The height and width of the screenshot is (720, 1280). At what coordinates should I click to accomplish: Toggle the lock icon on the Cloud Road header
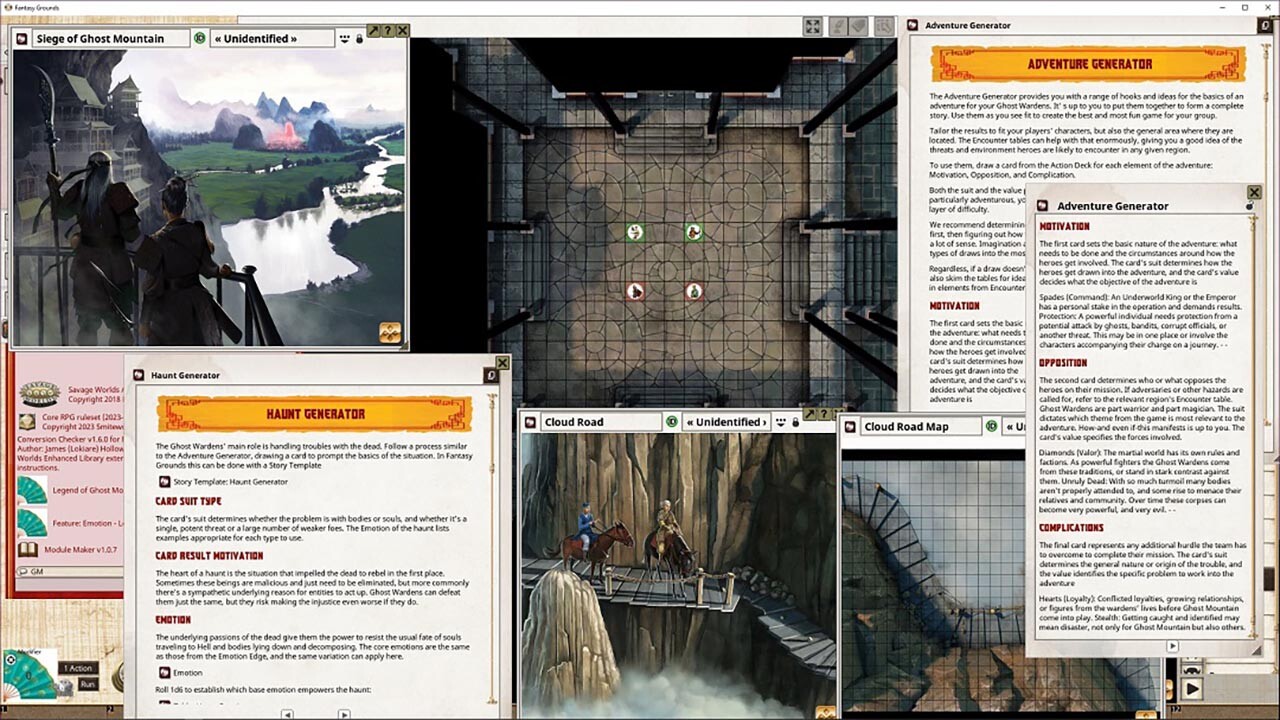(x=795, y=423)
